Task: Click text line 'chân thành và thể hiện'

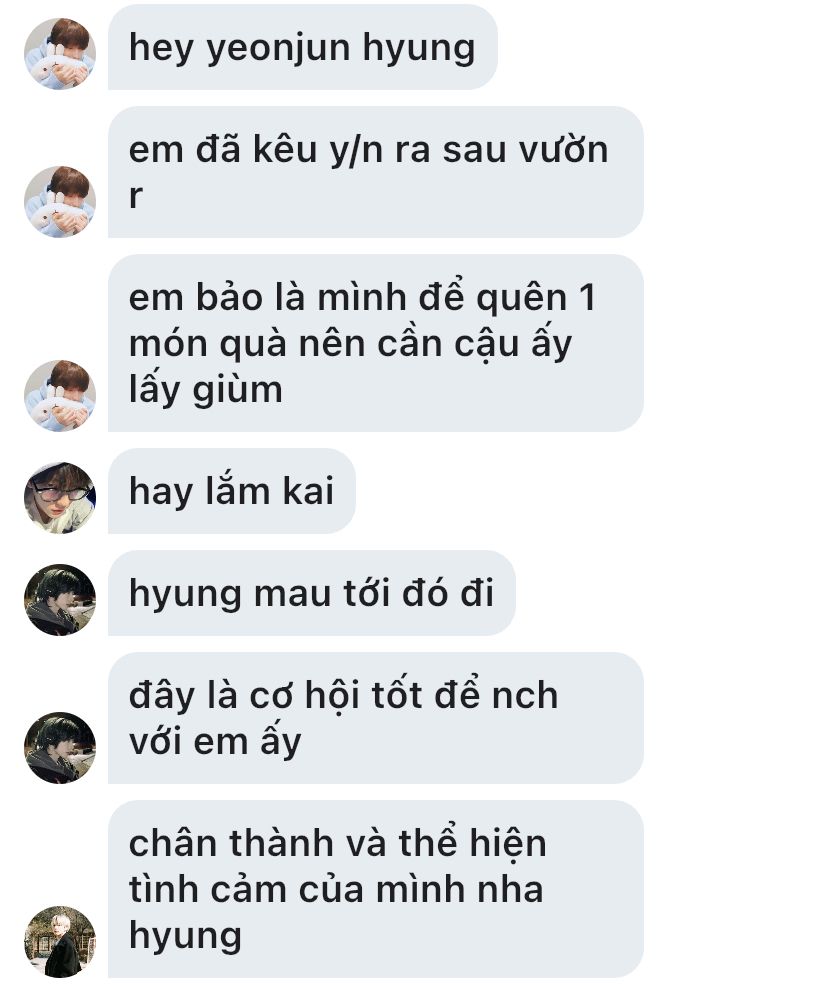Action: point(337,843)
